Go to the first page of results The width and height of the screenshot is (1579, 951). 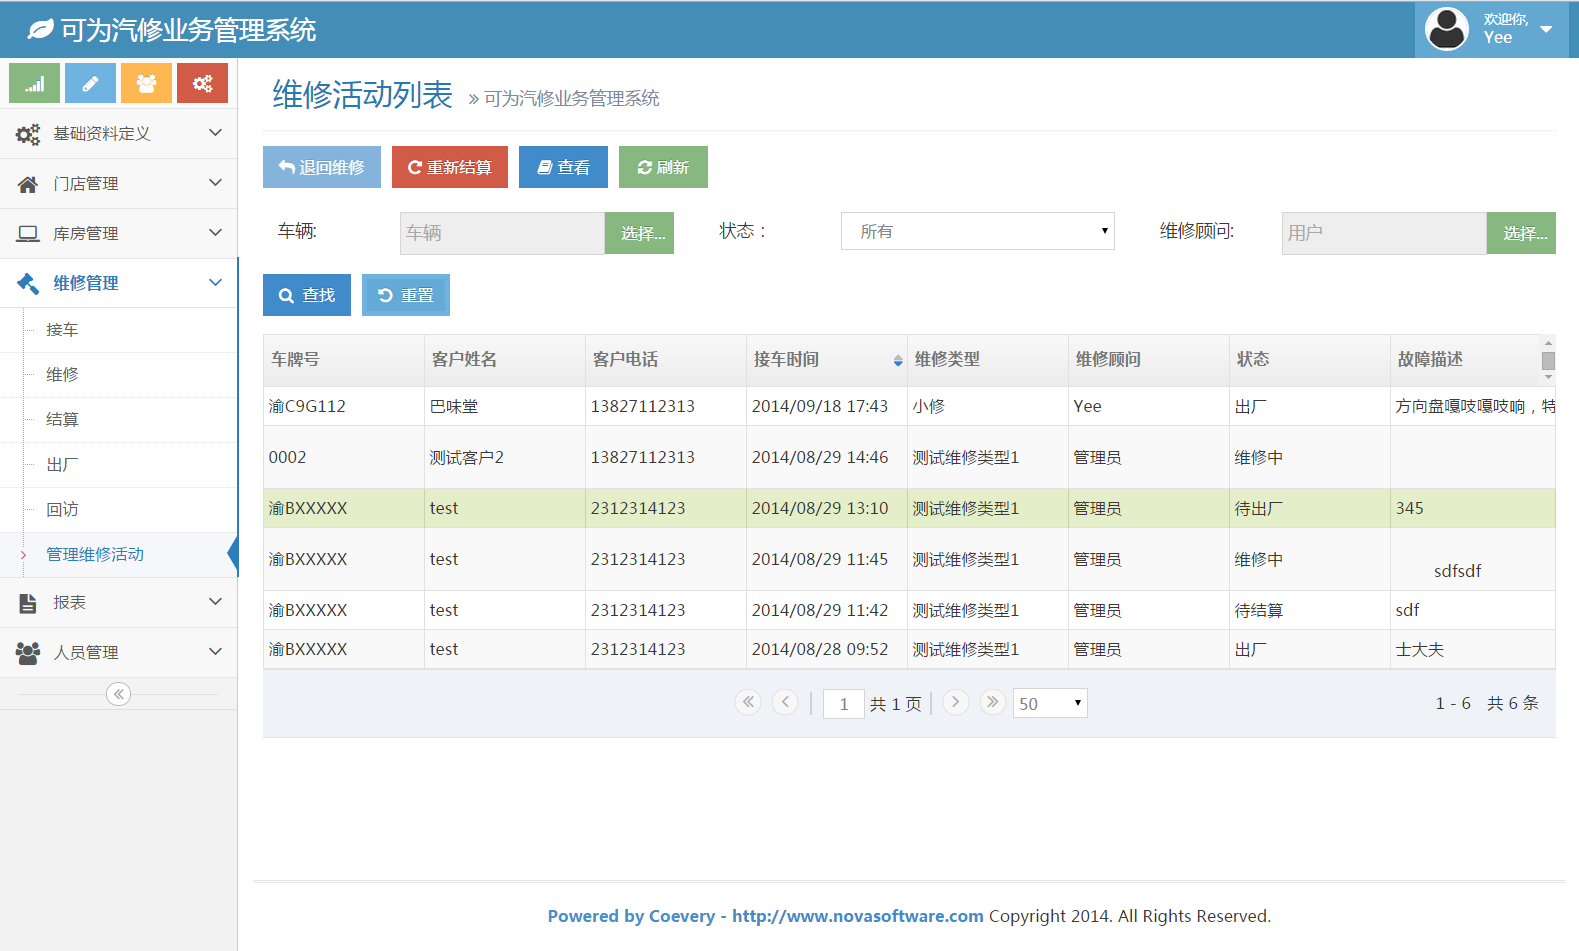coord(748,702)
